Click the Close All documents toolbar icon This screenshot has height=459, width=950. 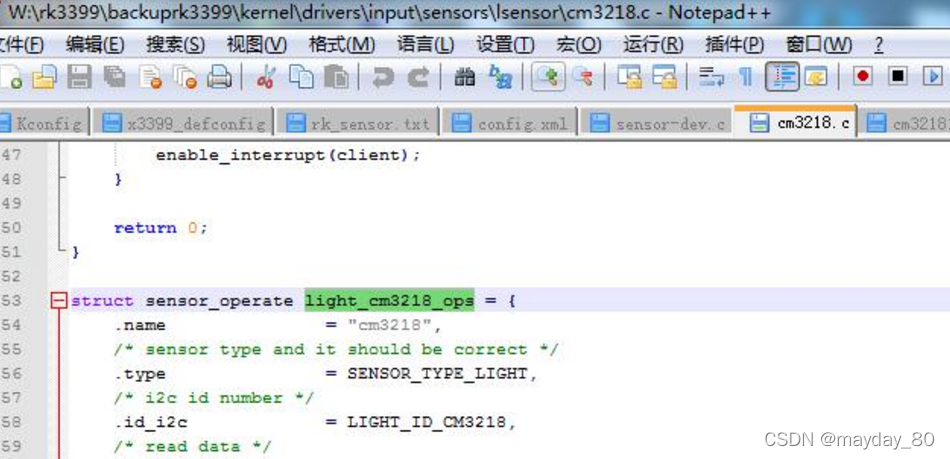pos(185,78)
